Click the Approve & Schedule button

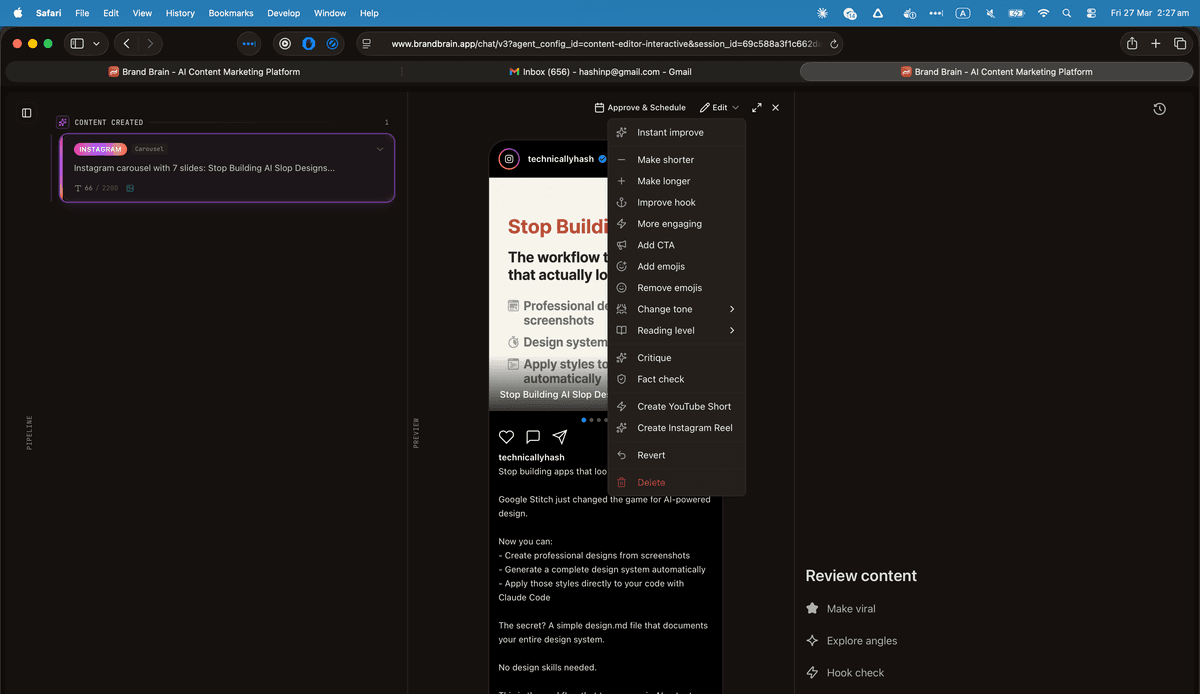point(640,107)
